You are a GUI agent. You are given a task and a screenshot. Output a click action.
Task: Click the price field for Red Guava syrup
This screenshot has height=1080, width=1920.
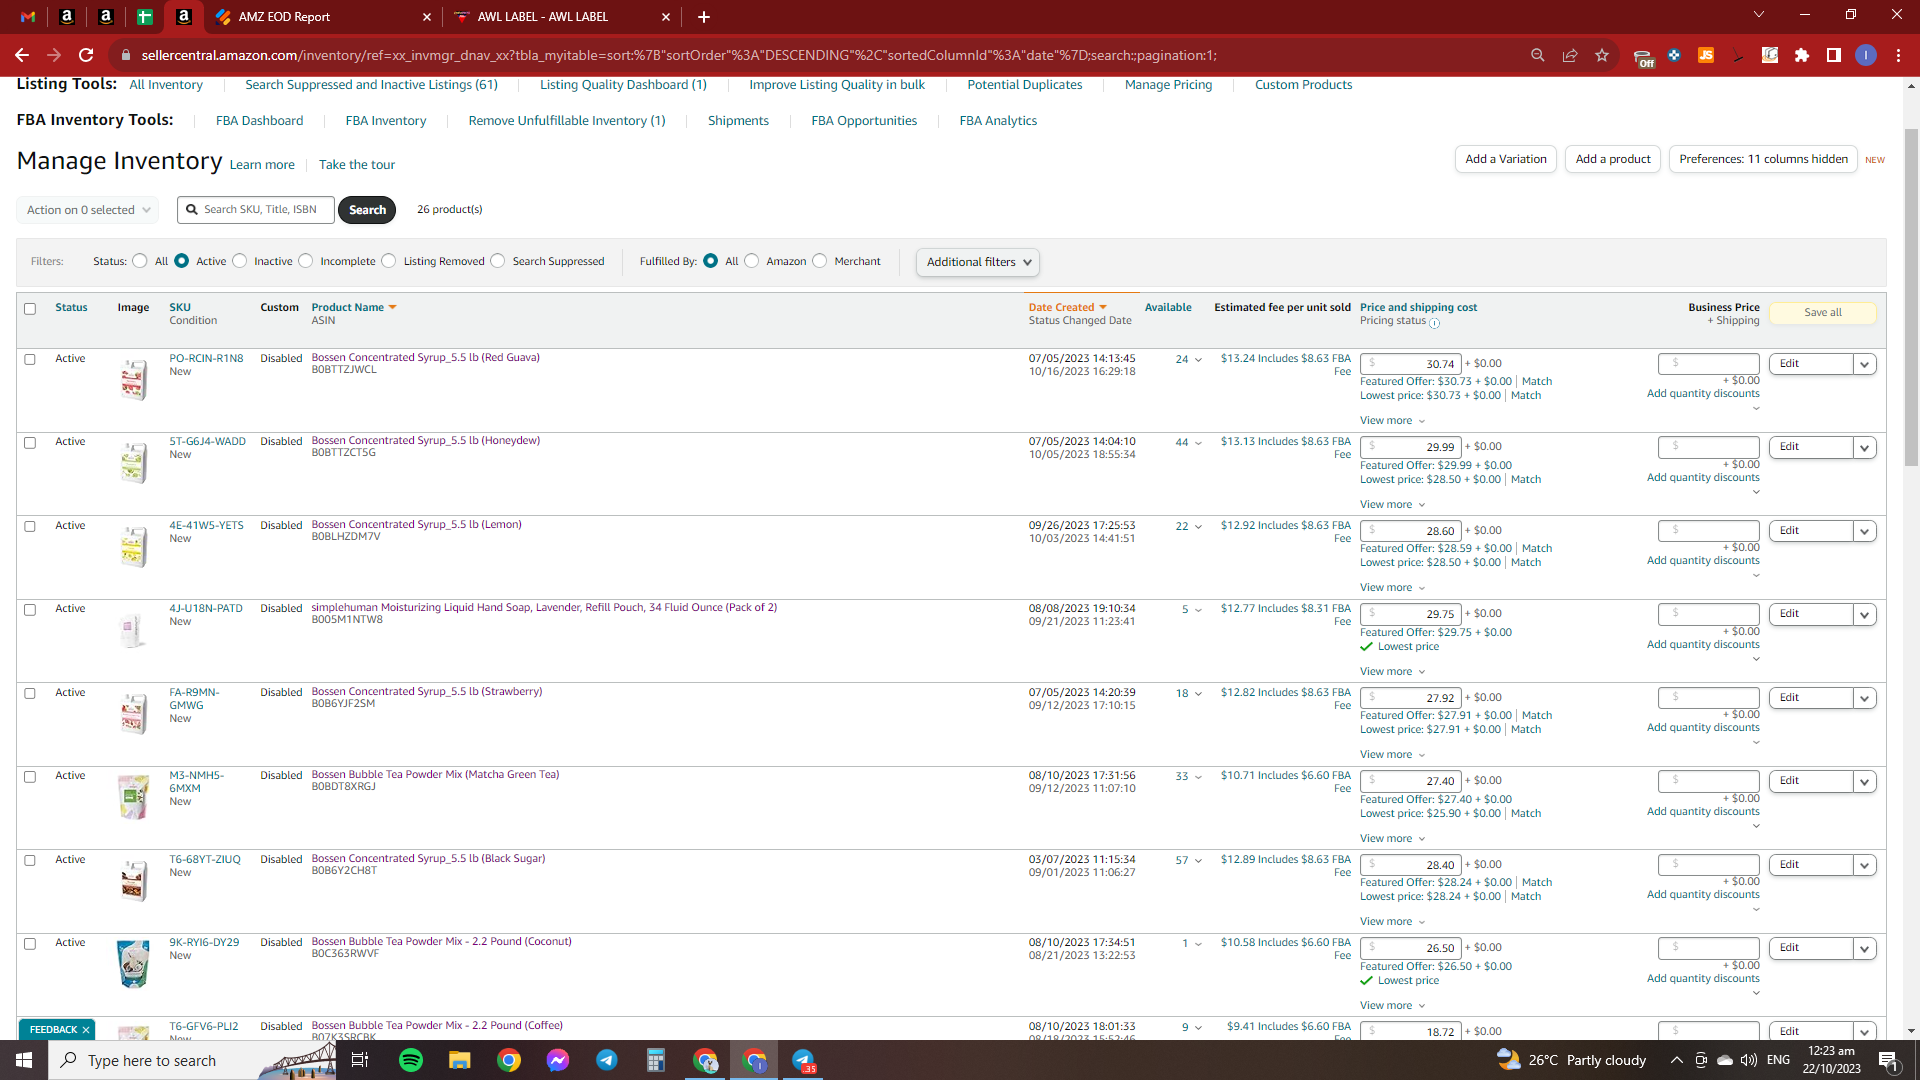(x=1411, y=364)
